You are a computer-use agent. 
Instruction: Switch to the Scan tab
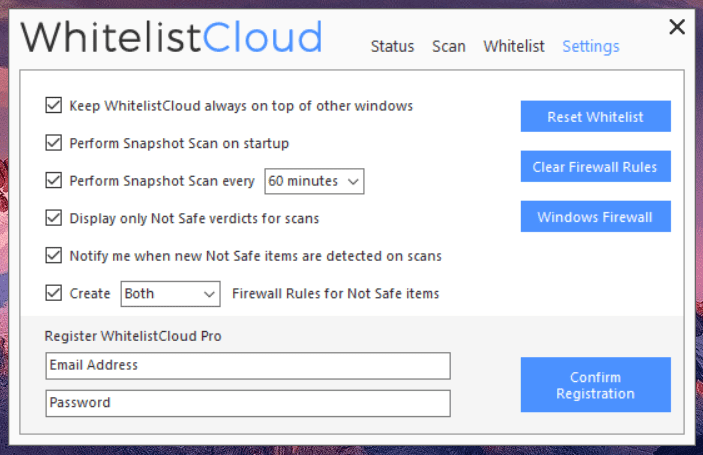pos(449,46)
